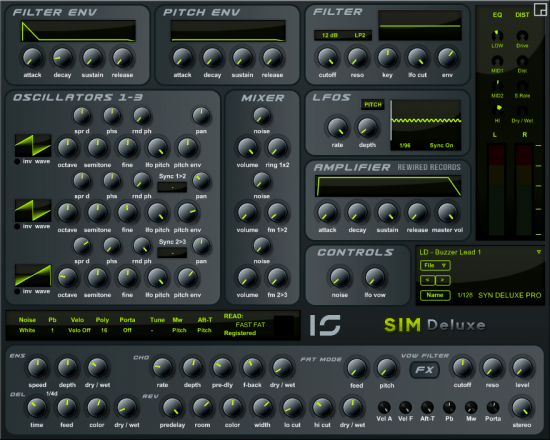Viewport: 550px width, 440px height.
Task: Go to next preset with > button
Action: pos(443,280)
